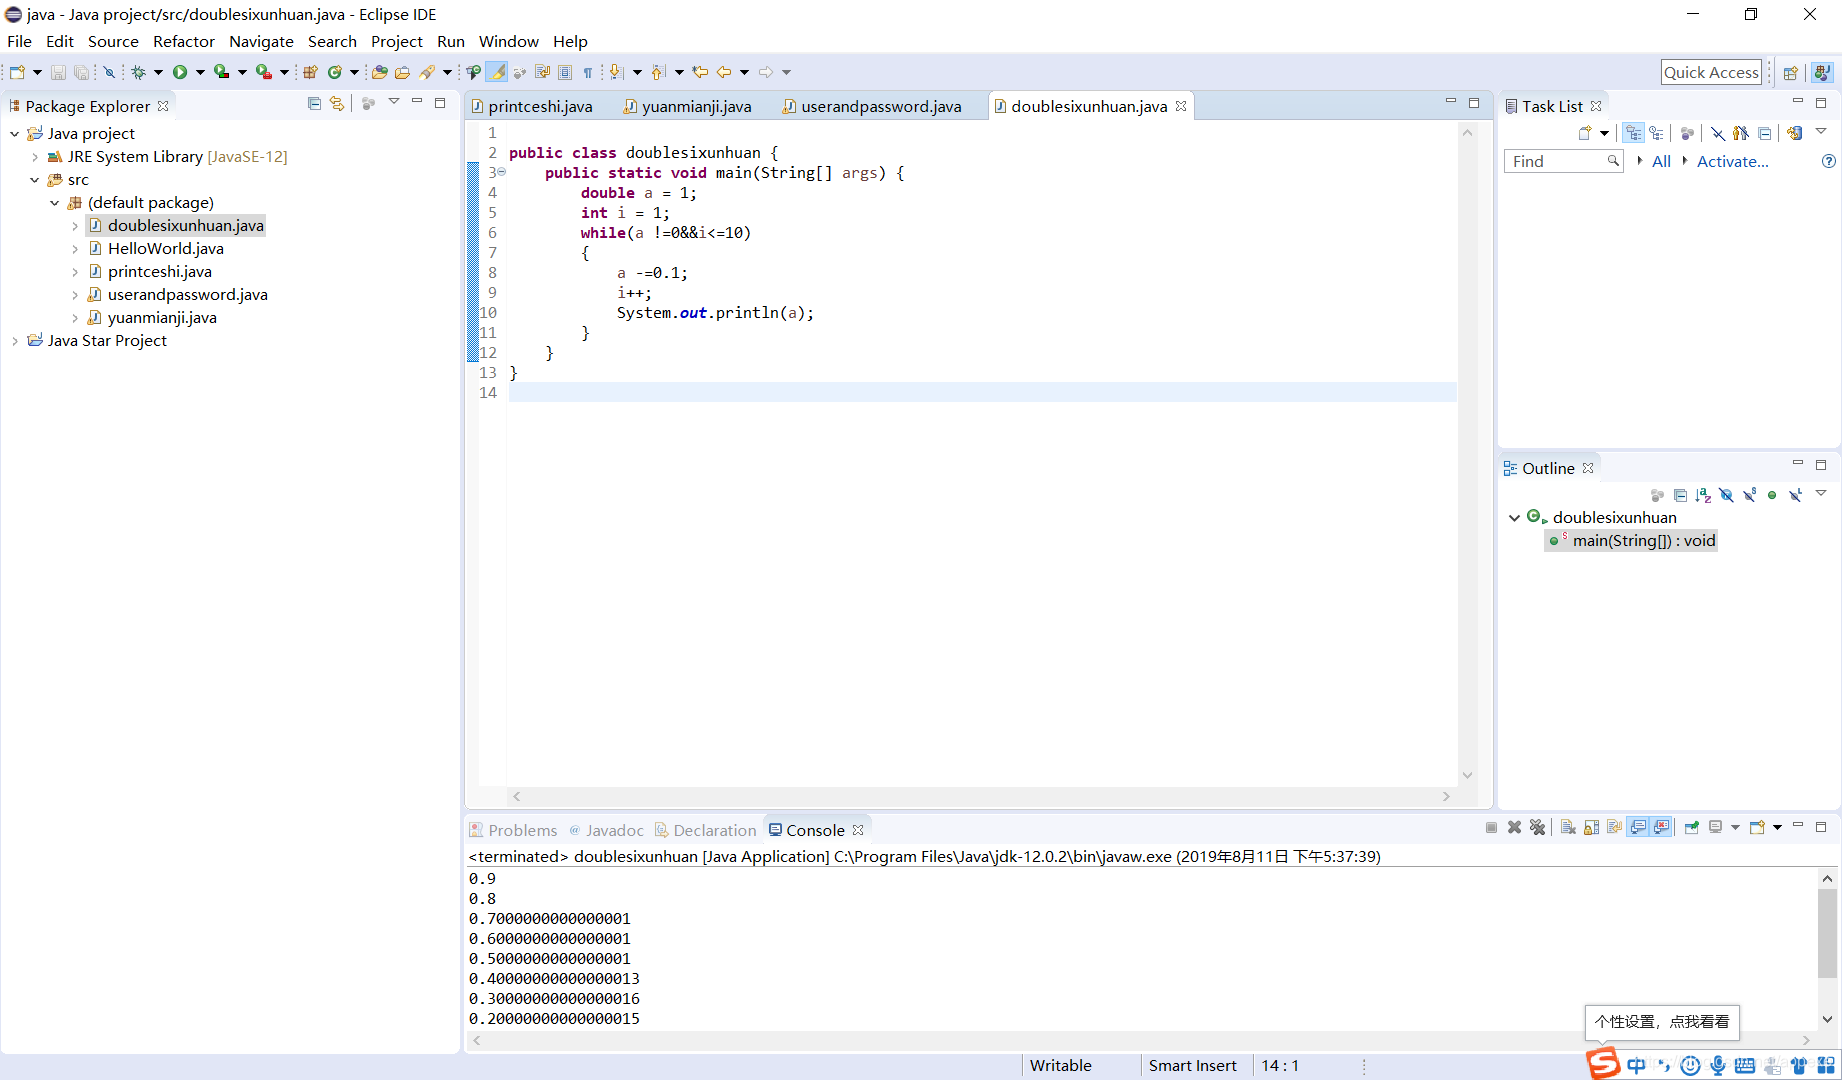
Task: Collapse doublesixunhuan class in Outline
Action: point(1514,518)
